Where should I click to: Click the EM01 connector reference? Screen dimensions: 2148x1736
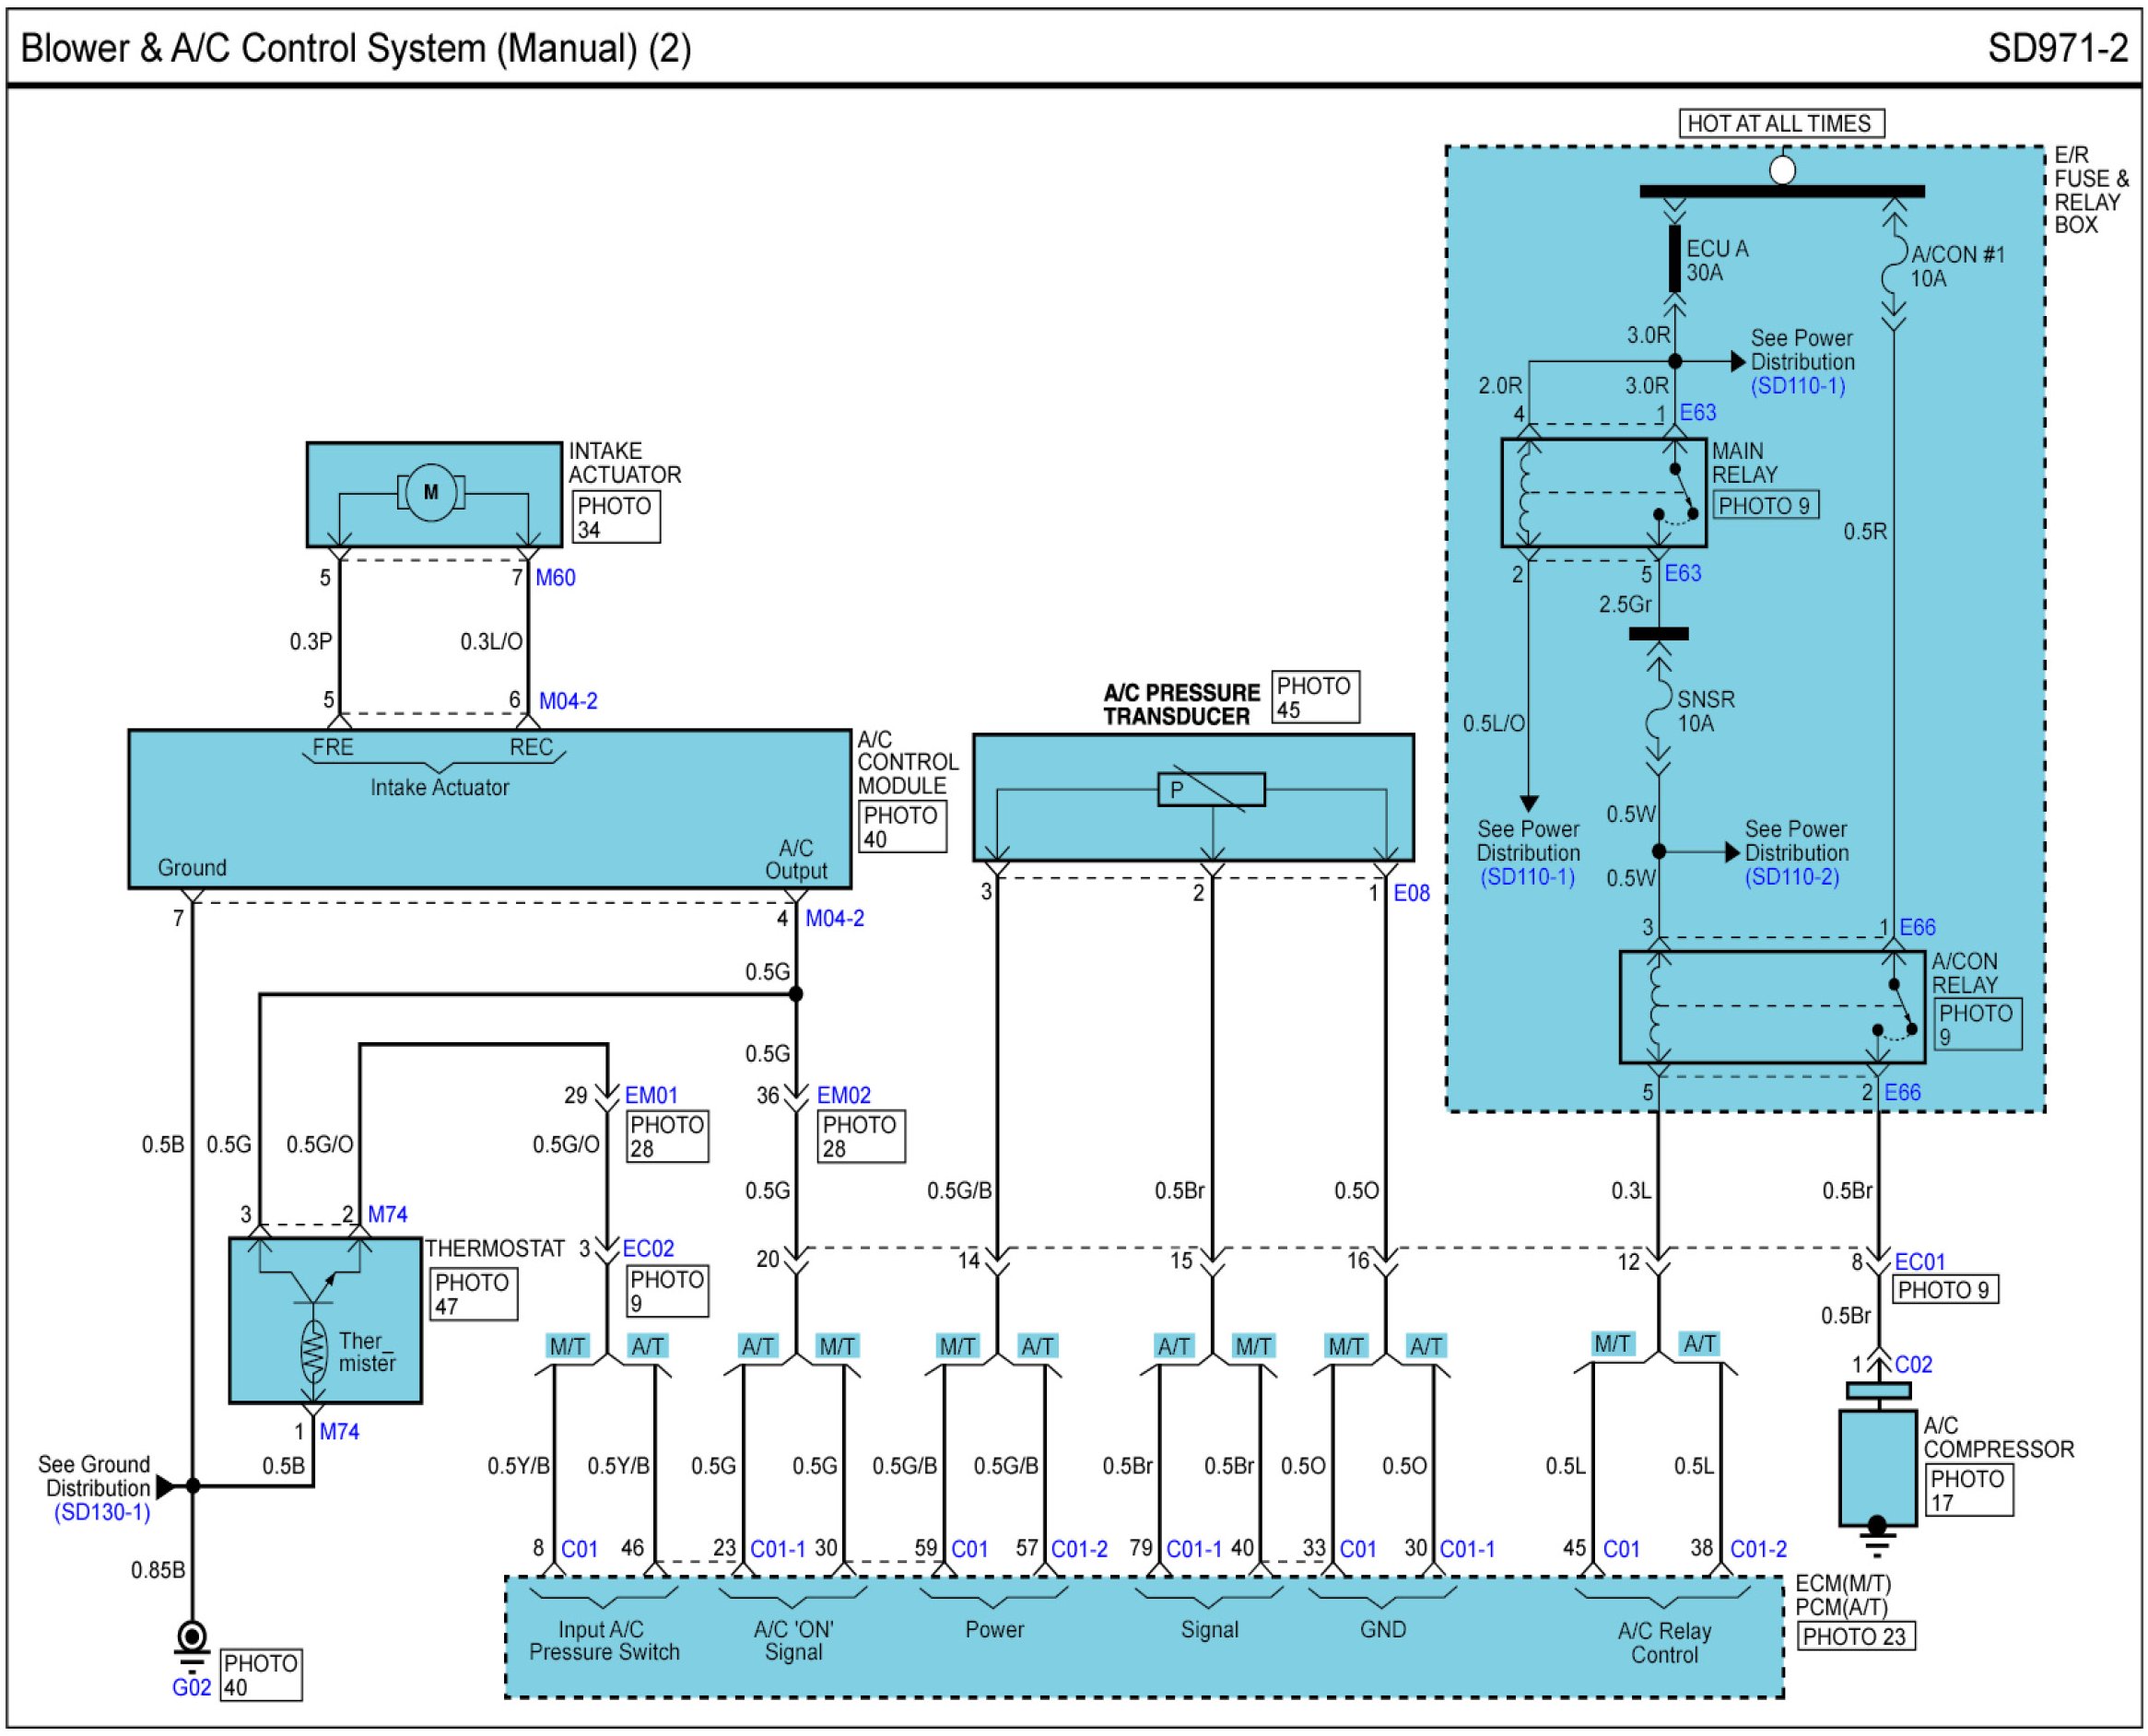[650, 1095]
